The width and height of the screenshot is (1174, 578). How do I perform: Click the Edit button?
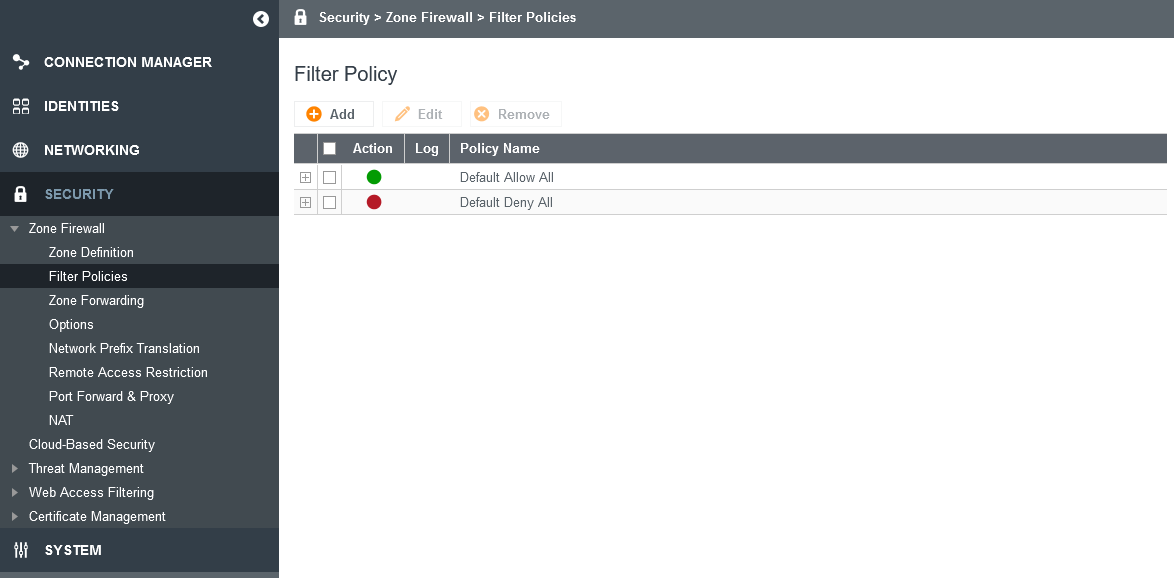point(422,114)
